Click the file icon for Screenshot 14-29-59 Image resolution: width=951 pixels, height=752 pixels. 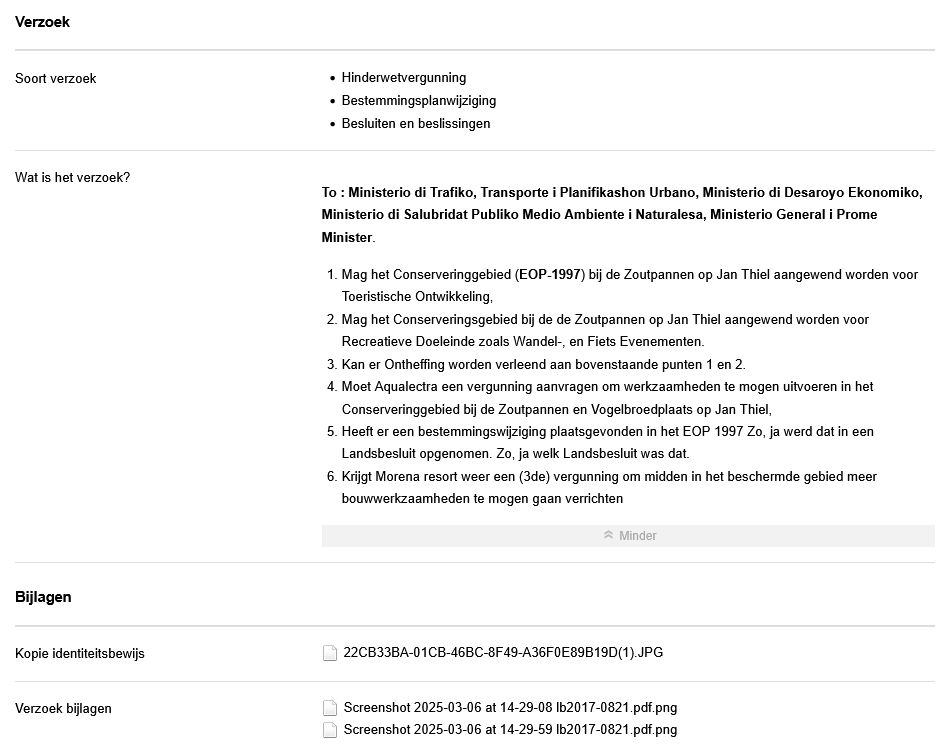330,731
